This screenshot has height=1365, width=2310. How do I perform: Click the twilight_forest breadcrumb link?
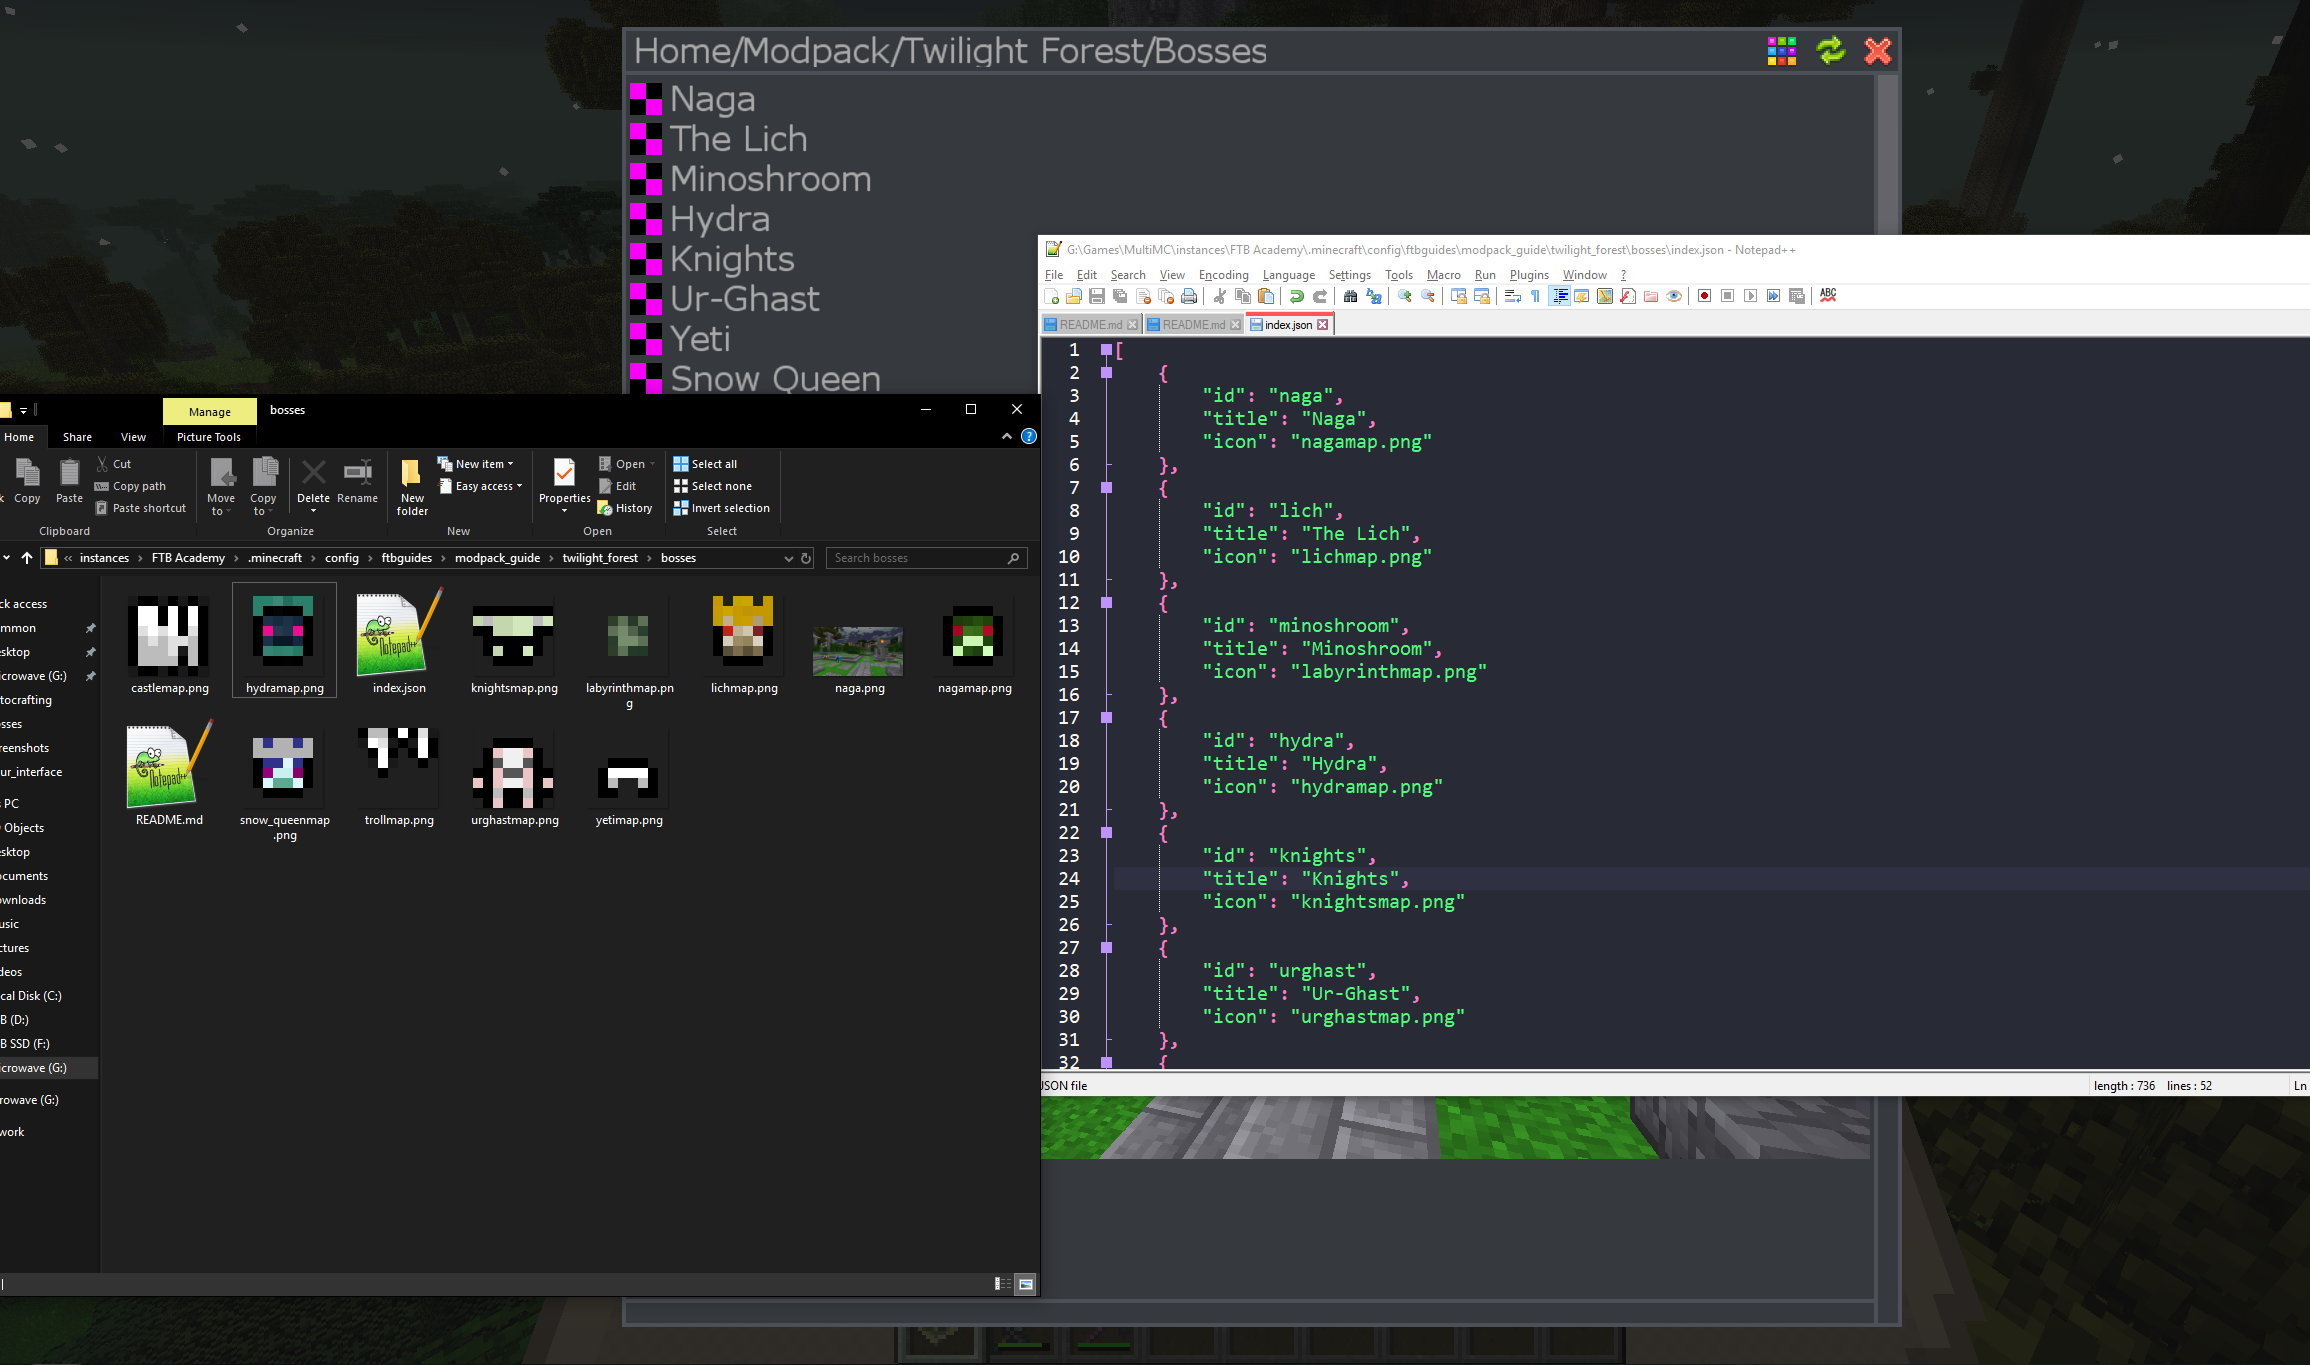point(601,558)
